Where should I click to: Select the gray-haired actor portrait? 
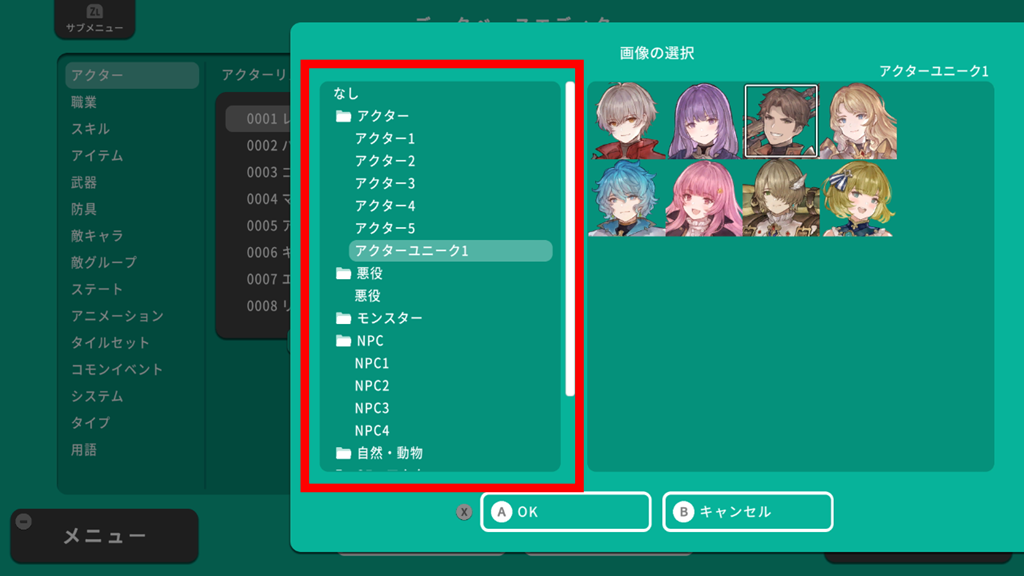click(628, 121)
